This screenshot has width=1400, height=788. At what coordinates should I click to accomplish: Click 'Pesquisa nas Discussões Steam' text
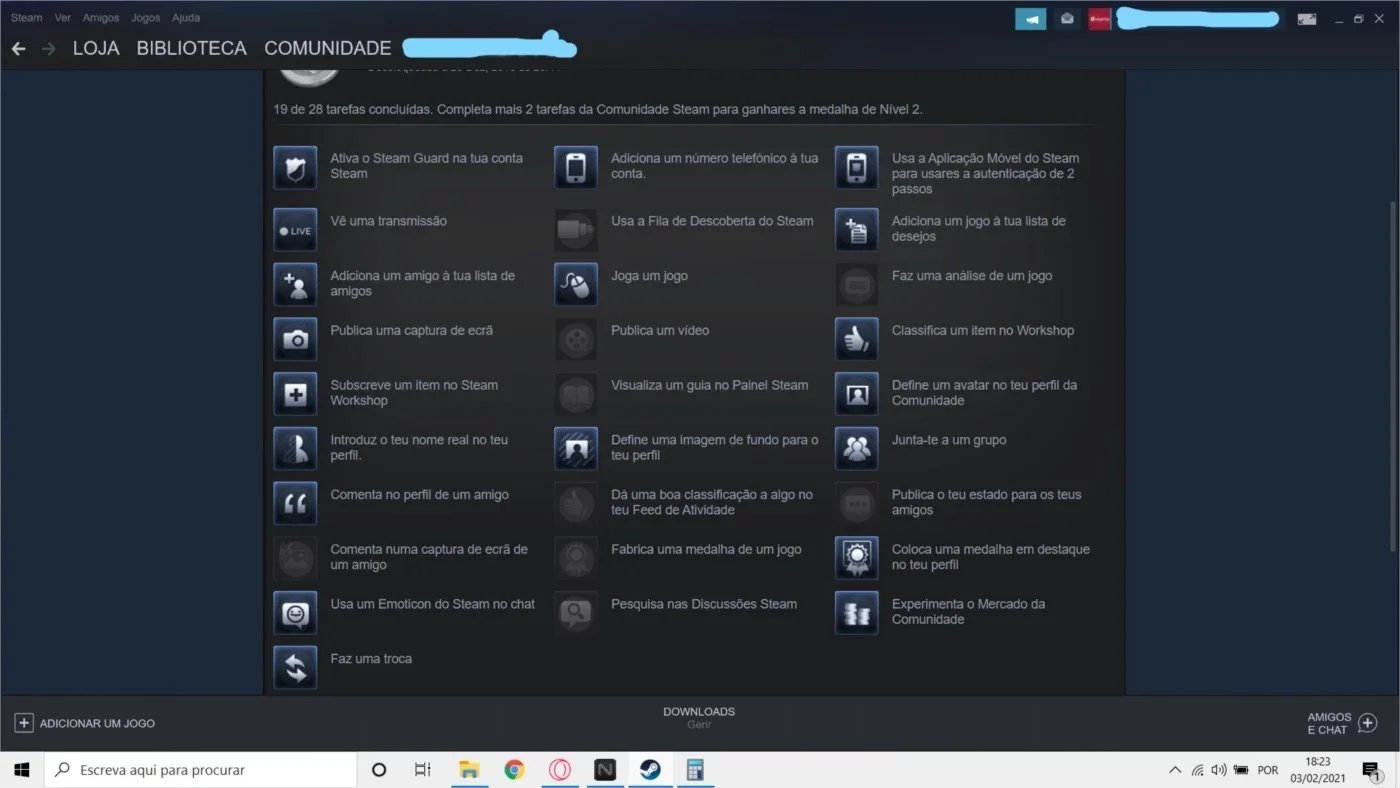(x=704, y=604)
